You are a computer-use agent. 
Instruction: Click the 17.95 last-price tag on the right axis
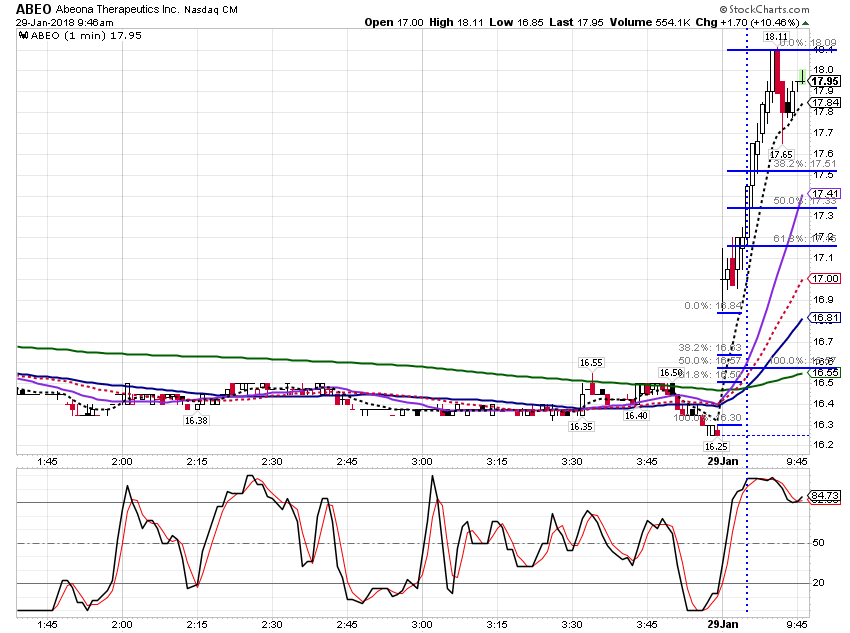coord(825,81)
